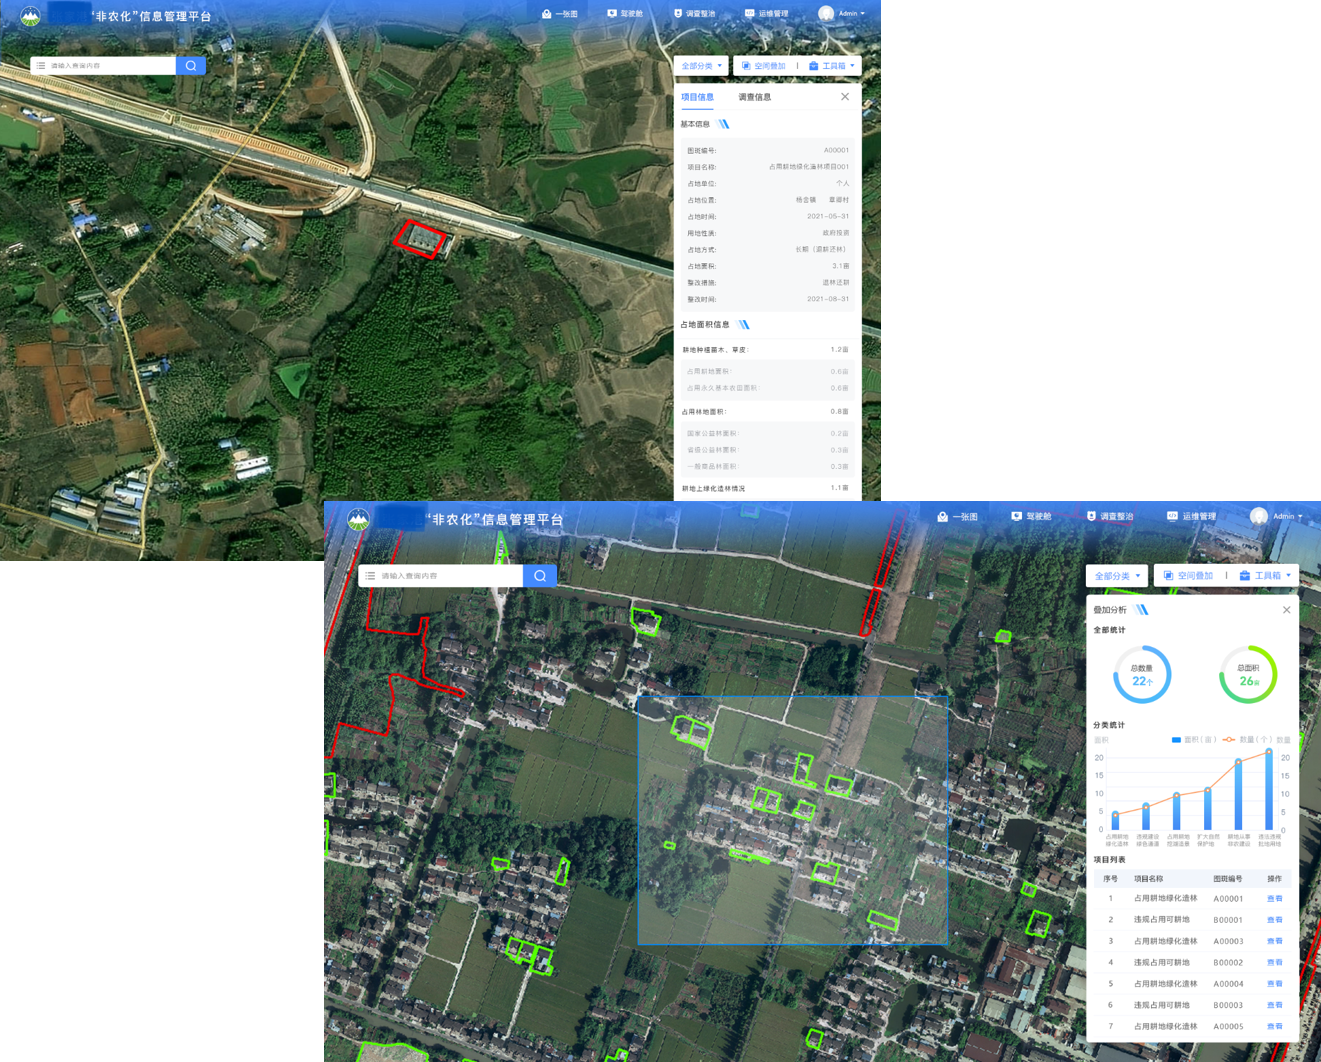Click the 调查整治 shield icon in the 叠加分析 window
This screenshot has width=1321, height=1062.
click(1091, 517)
